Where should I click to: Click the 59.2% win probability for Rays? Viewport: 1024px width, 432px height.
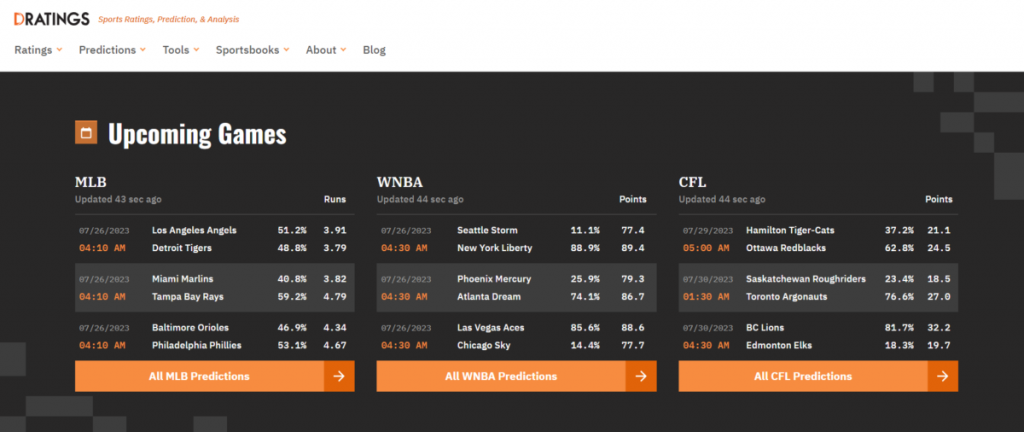291,296
